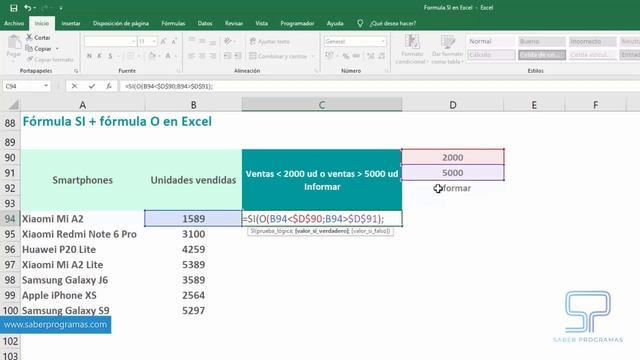Apply the Normal cell style
Viewport: 640px width, 360px height.
pos(491,41)
